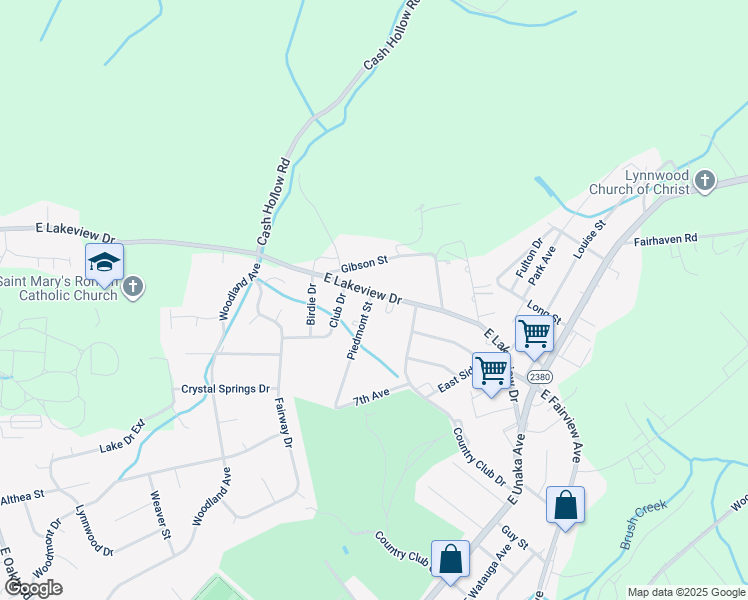Screen dimensions: 748x600
Task: Click the school graduation cap marker
Action: coord(104,265)
